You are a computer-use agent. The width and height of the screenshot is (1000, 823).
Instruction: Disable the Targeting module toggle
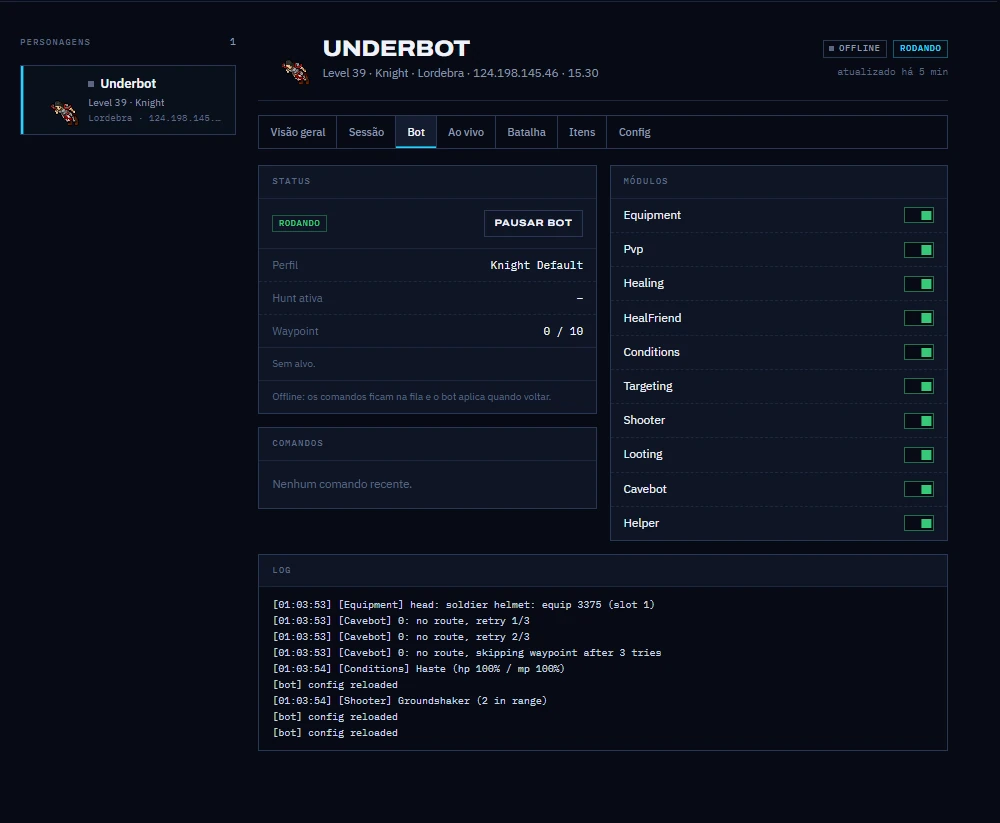919,387
